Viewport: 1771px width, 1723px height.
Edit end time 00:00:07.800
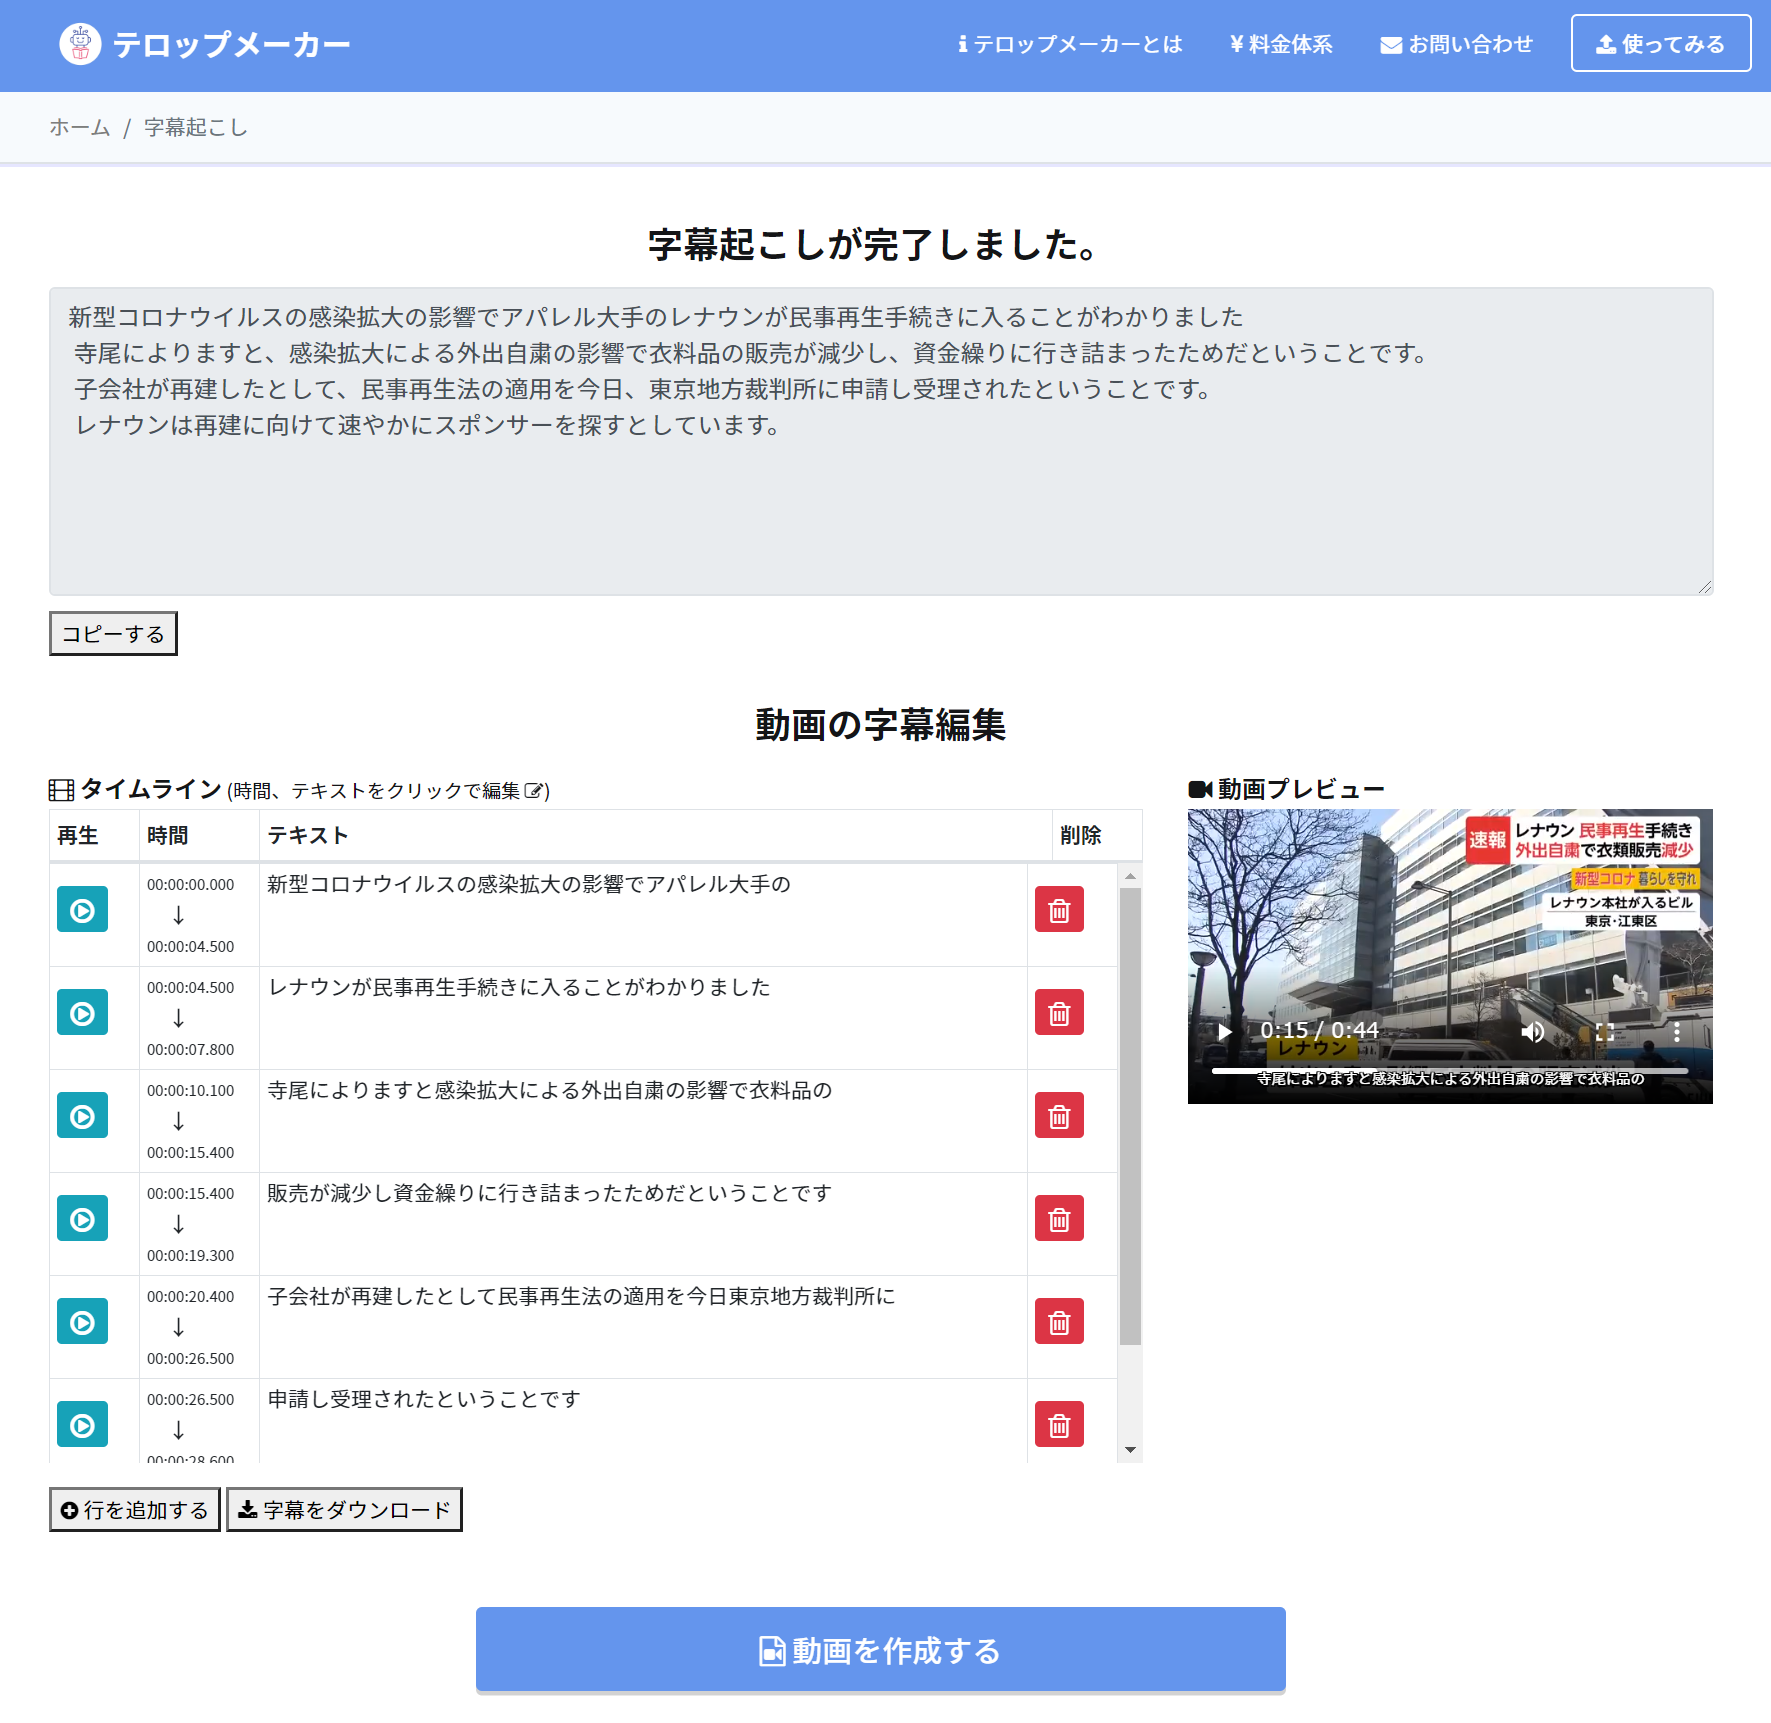click(191, 1050)
